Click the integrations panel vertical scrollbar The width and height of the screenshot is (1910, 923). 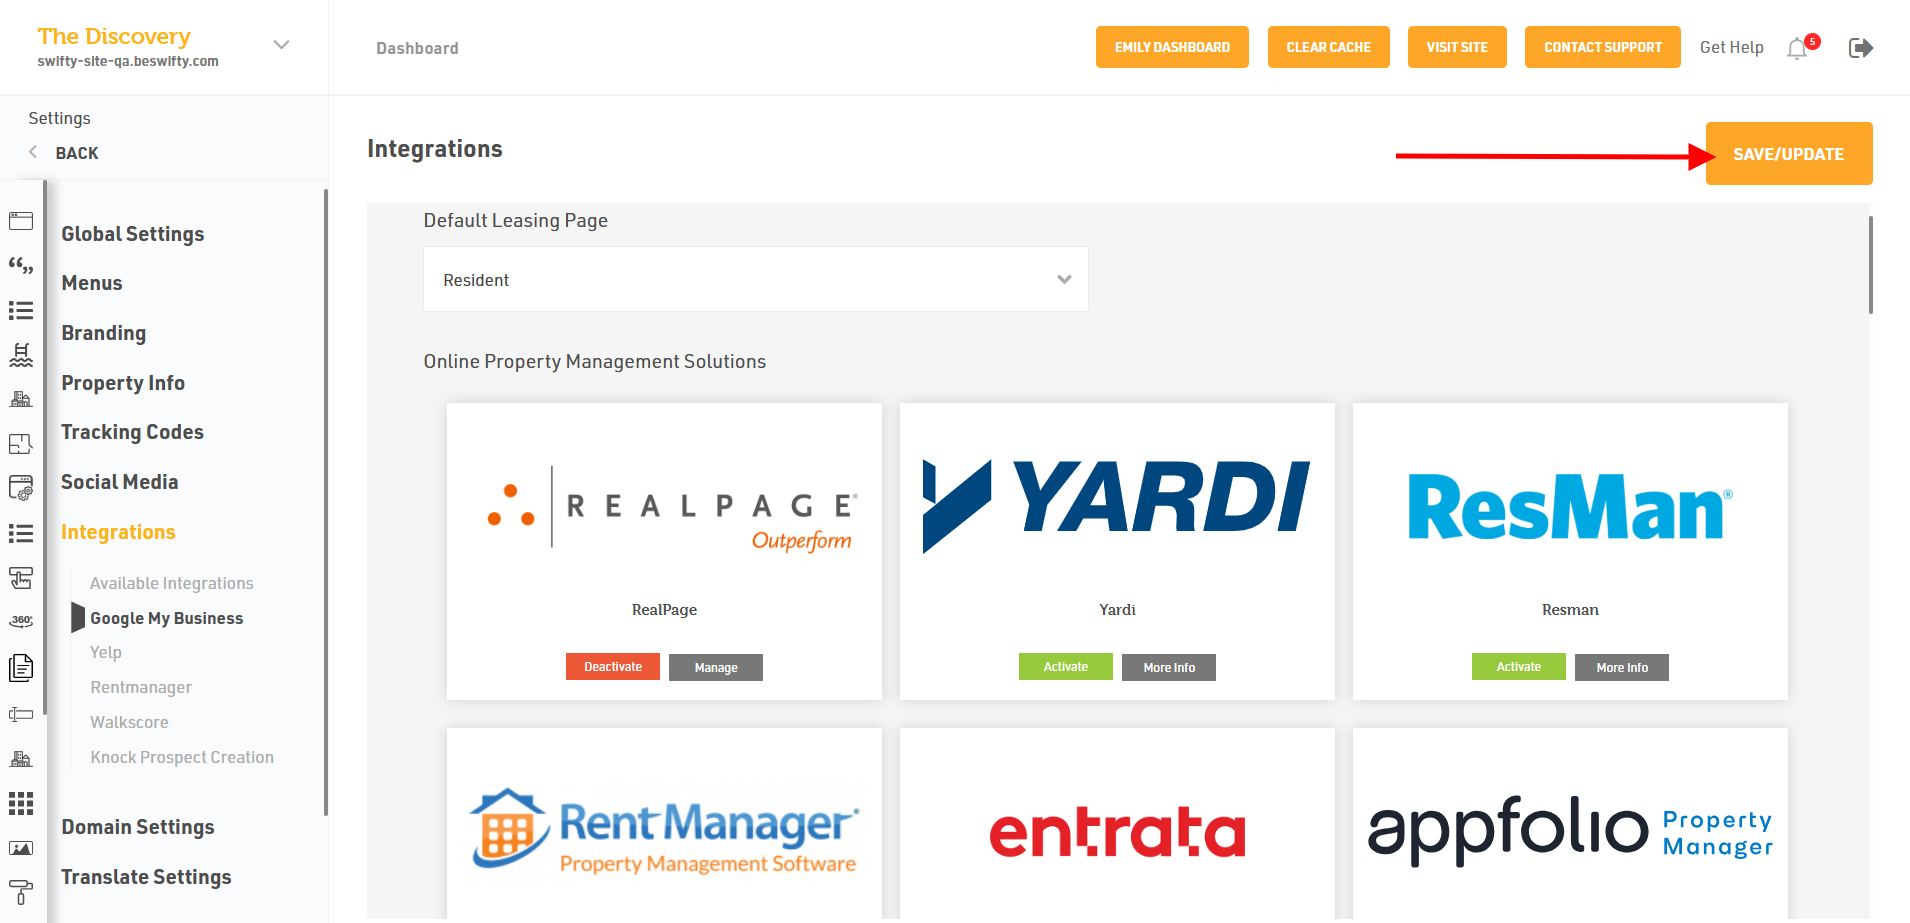click(1870, 265)
